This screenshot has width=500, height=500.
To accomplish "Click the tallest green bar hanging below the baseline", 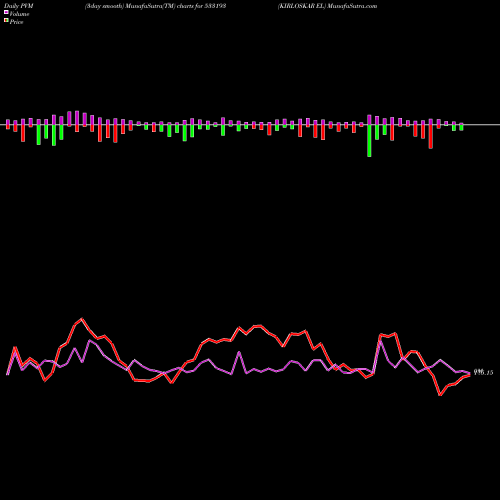I will [x=369, y=141].
